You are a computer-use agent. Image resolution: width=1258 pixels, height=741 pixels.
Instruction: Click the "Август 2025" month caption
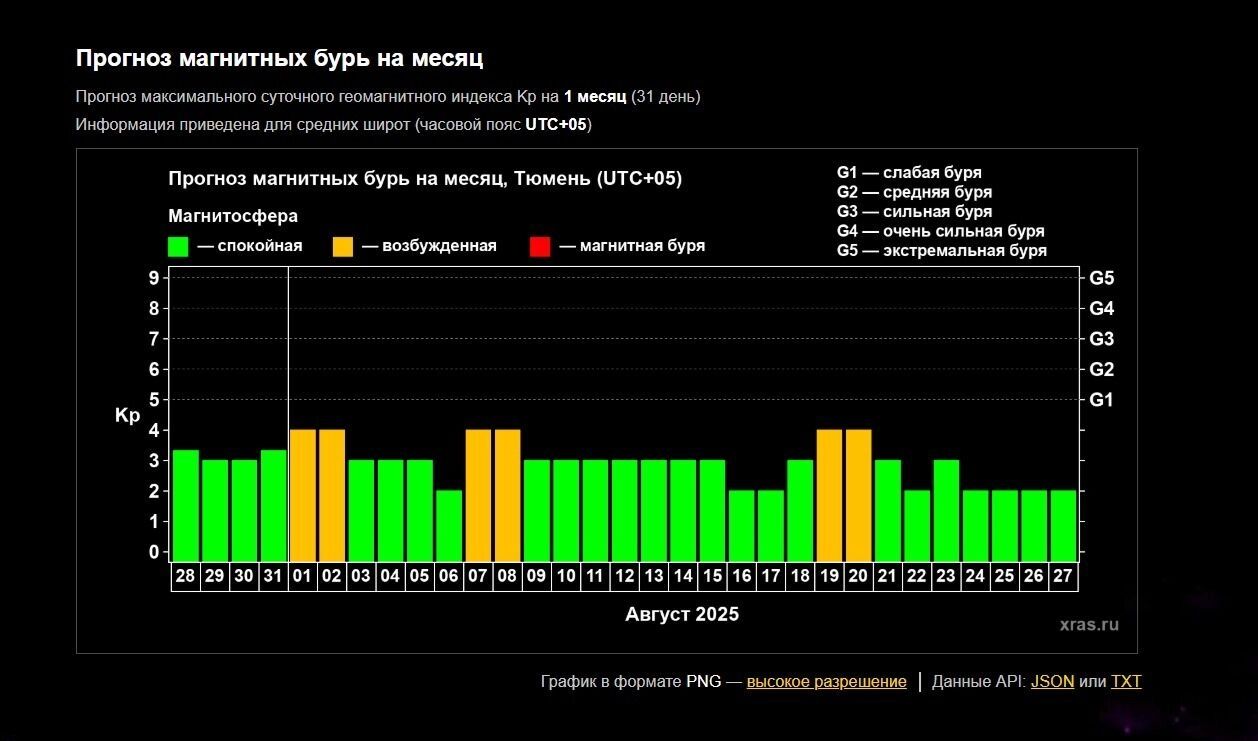pos(682,614)
